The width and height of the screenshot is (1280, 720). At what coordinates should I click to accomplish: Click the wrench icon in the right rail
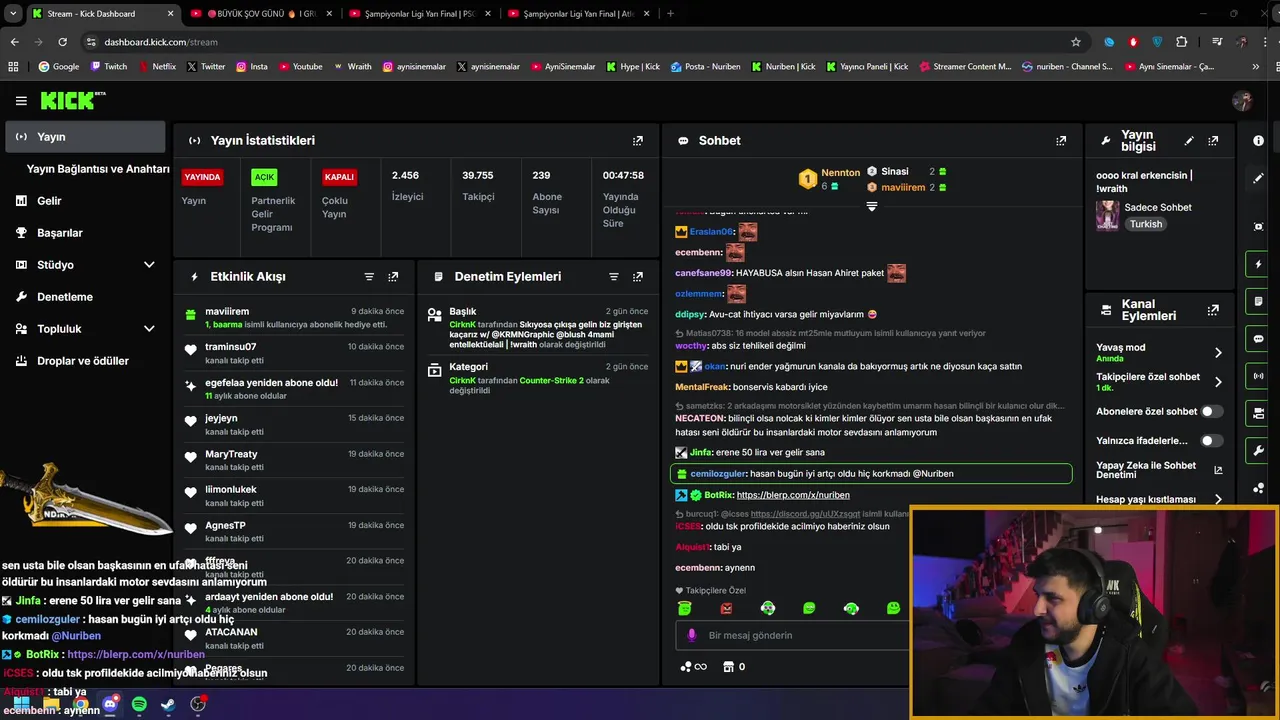pyautogui.click(x=1258, y=450)
